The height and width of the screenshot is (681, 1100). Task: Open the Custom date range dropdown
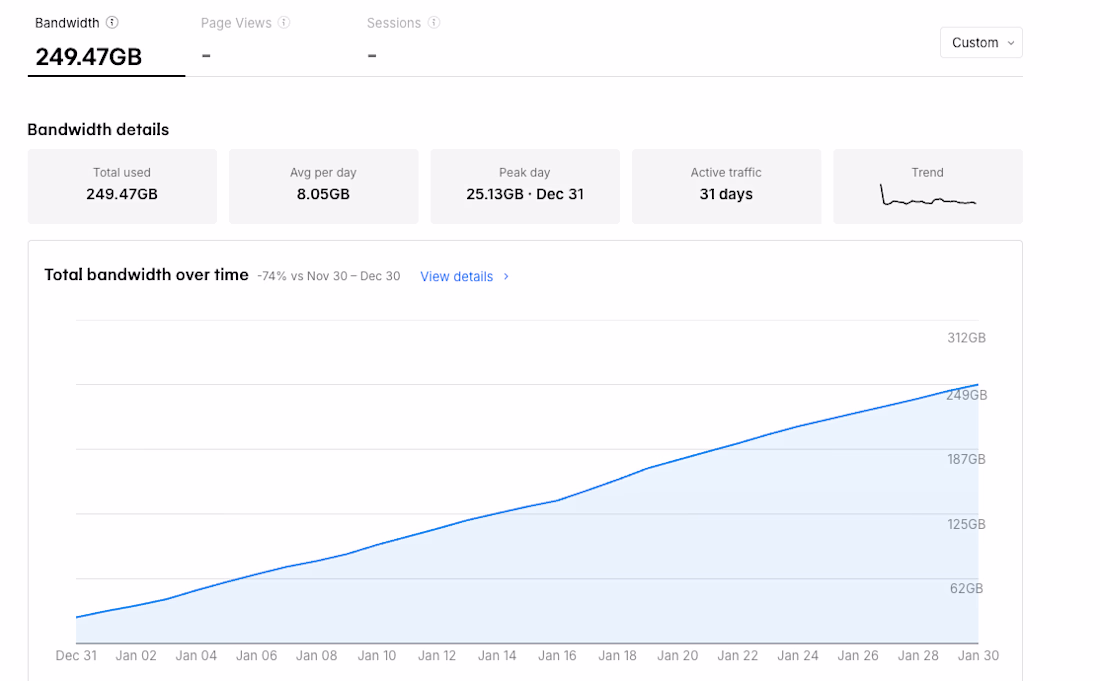[x=981, y=43]
